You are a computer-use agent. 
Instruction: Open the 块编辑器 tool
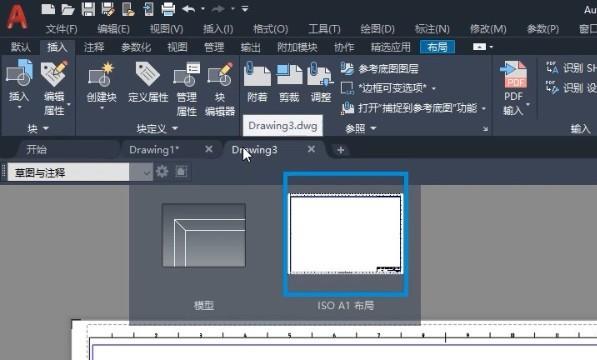coord(220,89)
